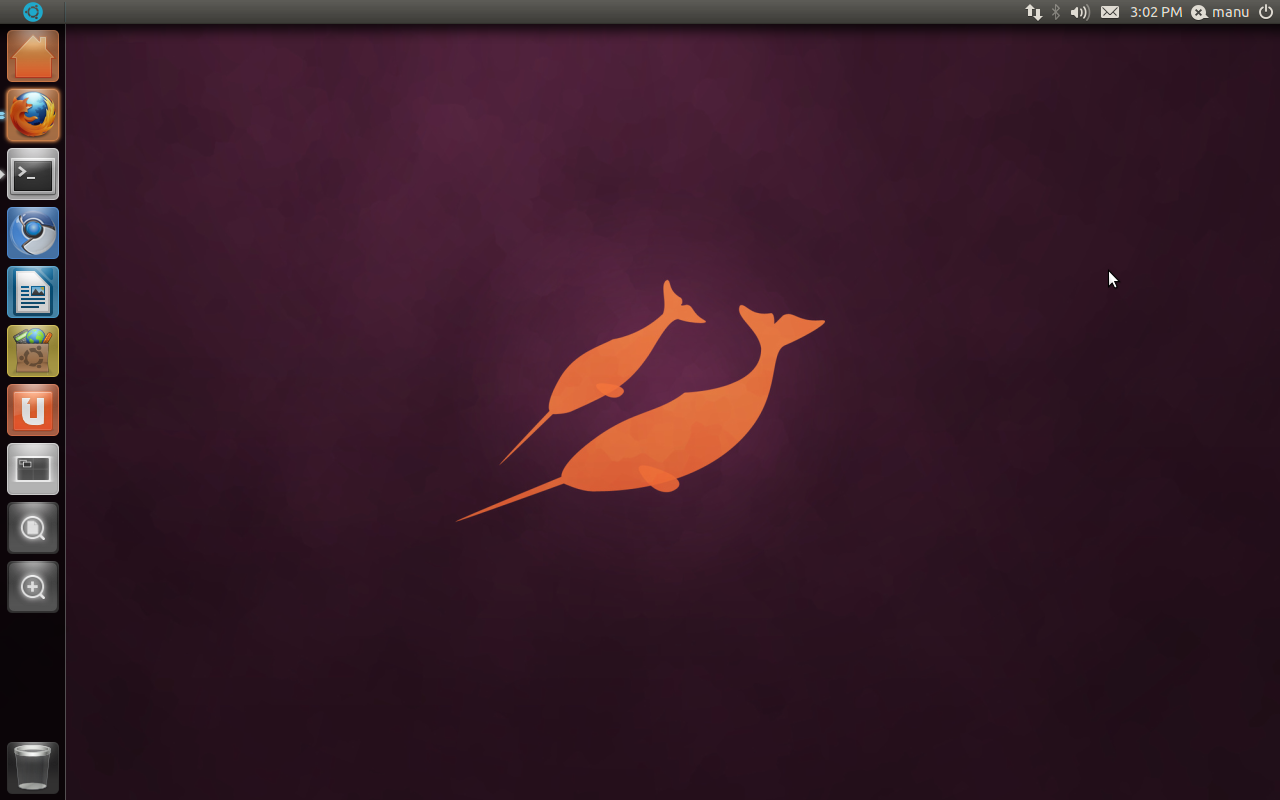Open the manu user menu
The width and height of the screenshot is (1280, 800).
pyautogui.click(x=1220, y=12)
